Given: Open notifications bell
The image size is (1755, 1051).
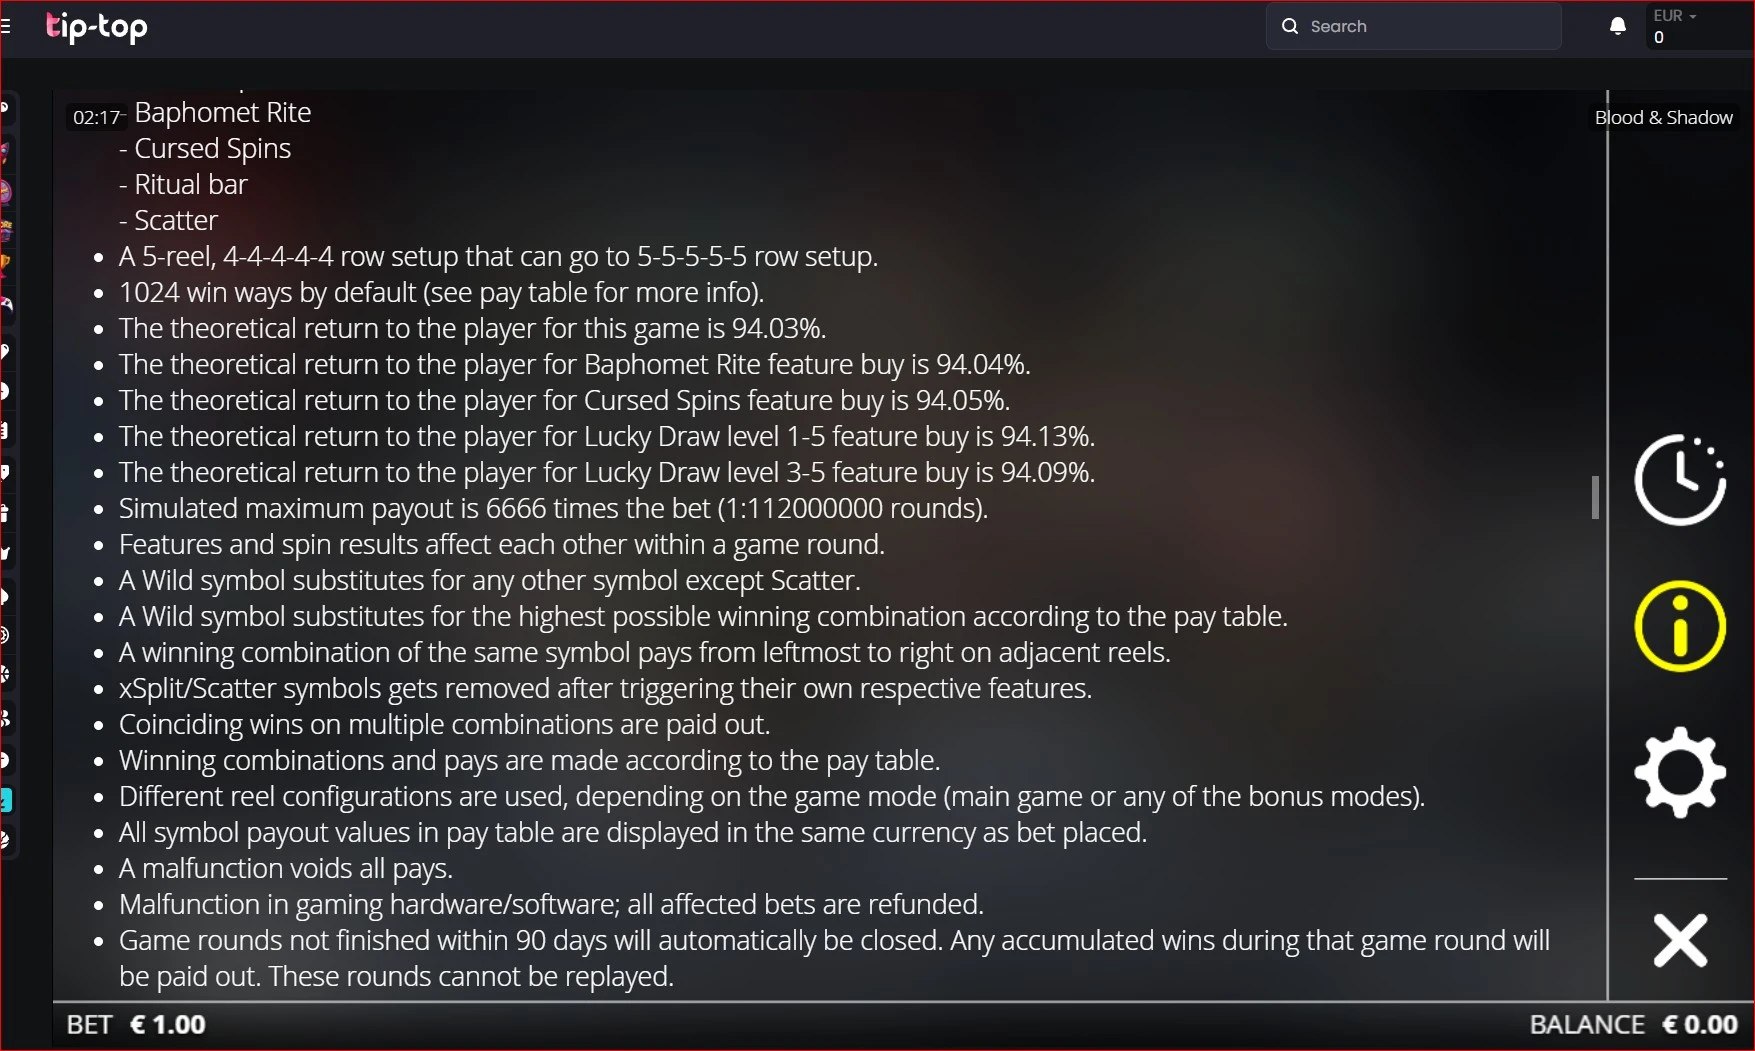Looking at the screenshot, I should pos(1617,27).
